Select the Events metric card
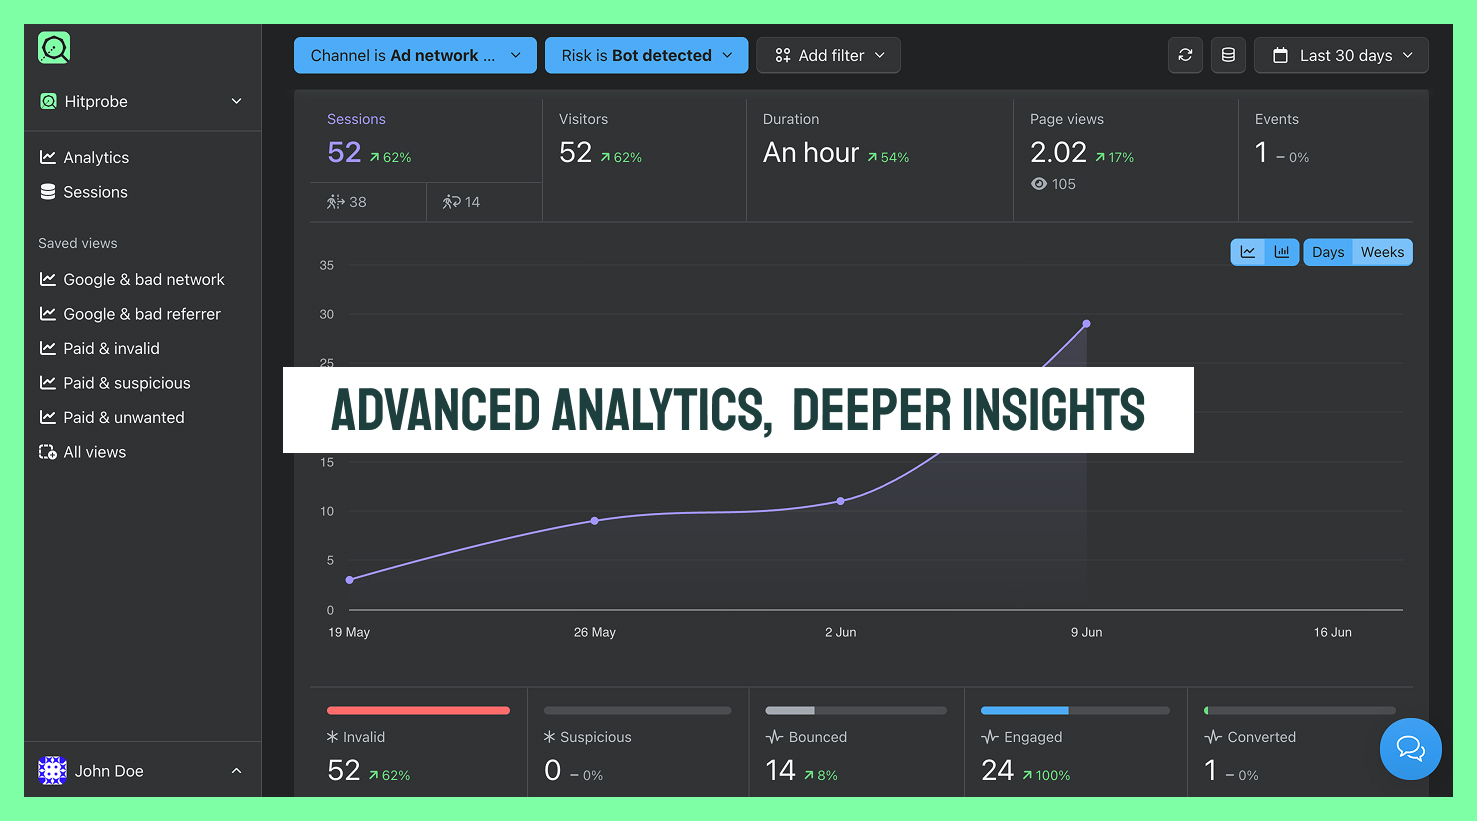Image resolution: width=1477 pixels, height=821 pixels. click(1326, 160)
